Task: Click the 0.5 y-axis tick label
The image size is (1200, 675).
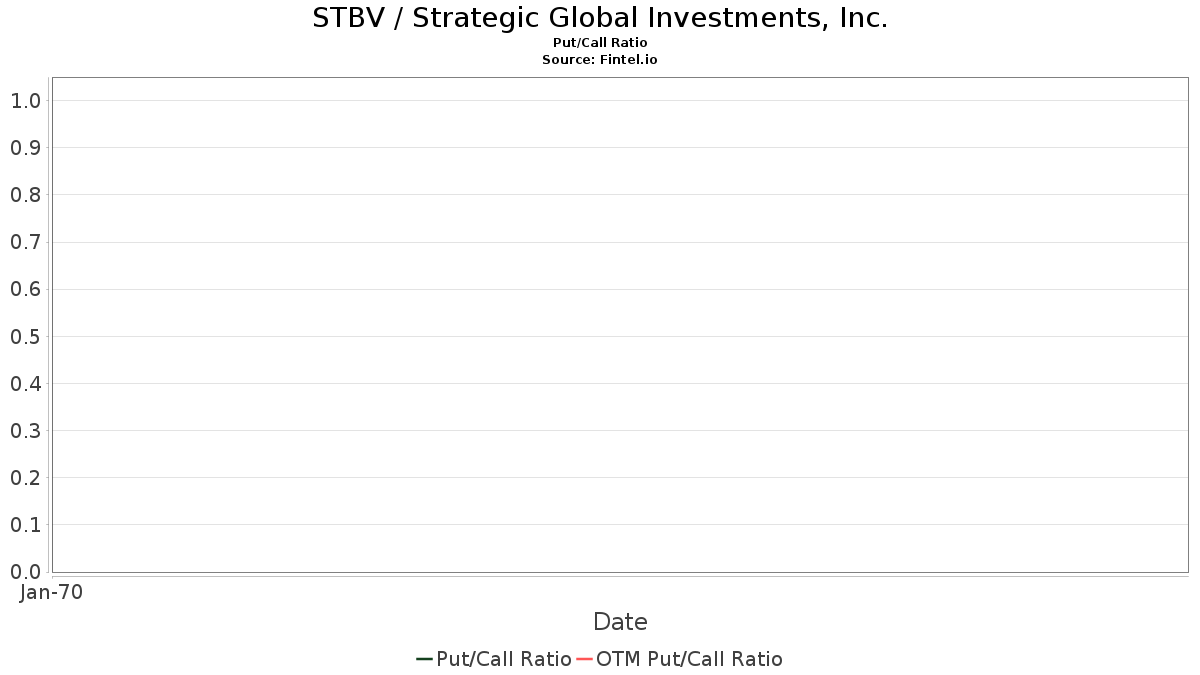Action: coord(25,337)
